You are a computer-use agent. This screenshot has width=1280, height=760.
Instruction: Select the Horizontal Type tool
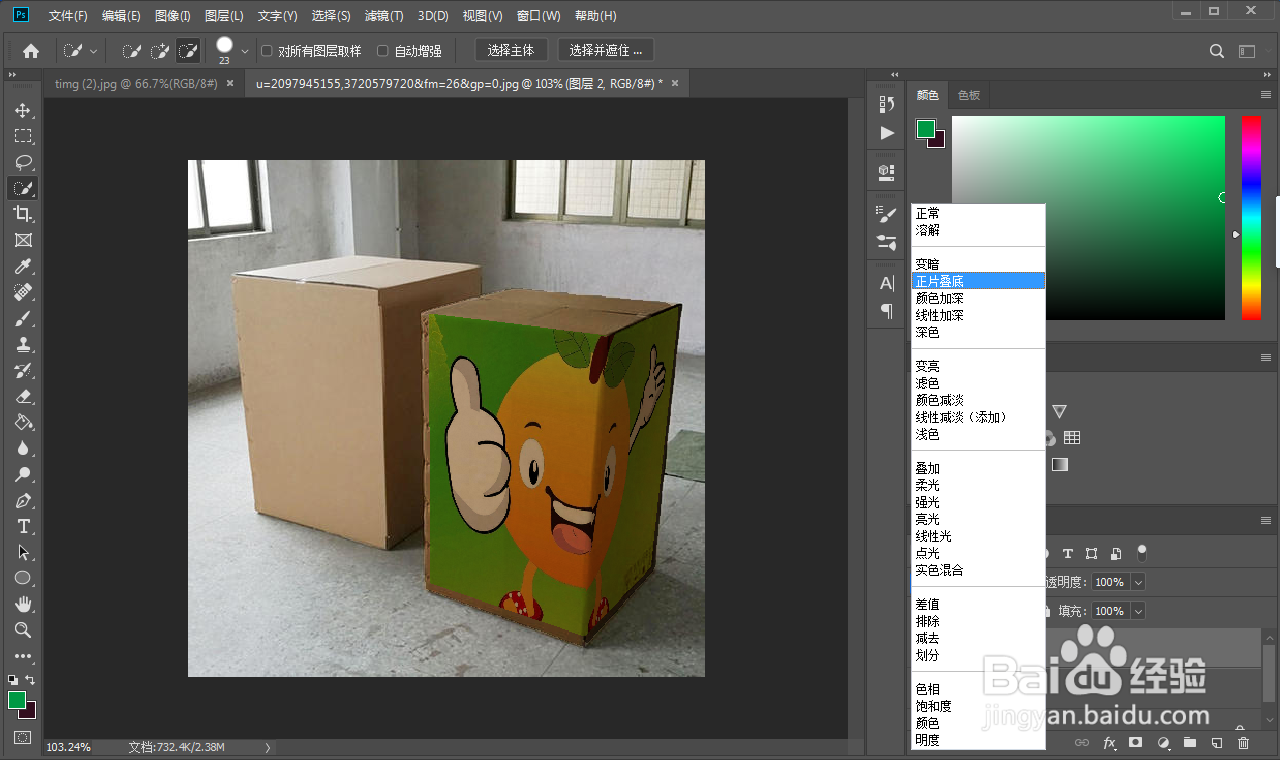click(x=23, y=526)
